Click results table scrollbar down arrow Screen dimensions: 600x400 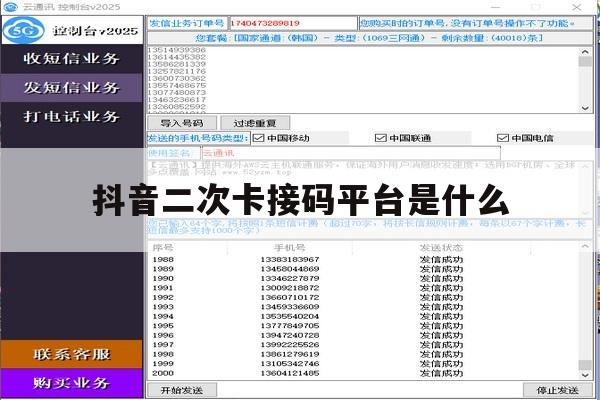point(585,375)
